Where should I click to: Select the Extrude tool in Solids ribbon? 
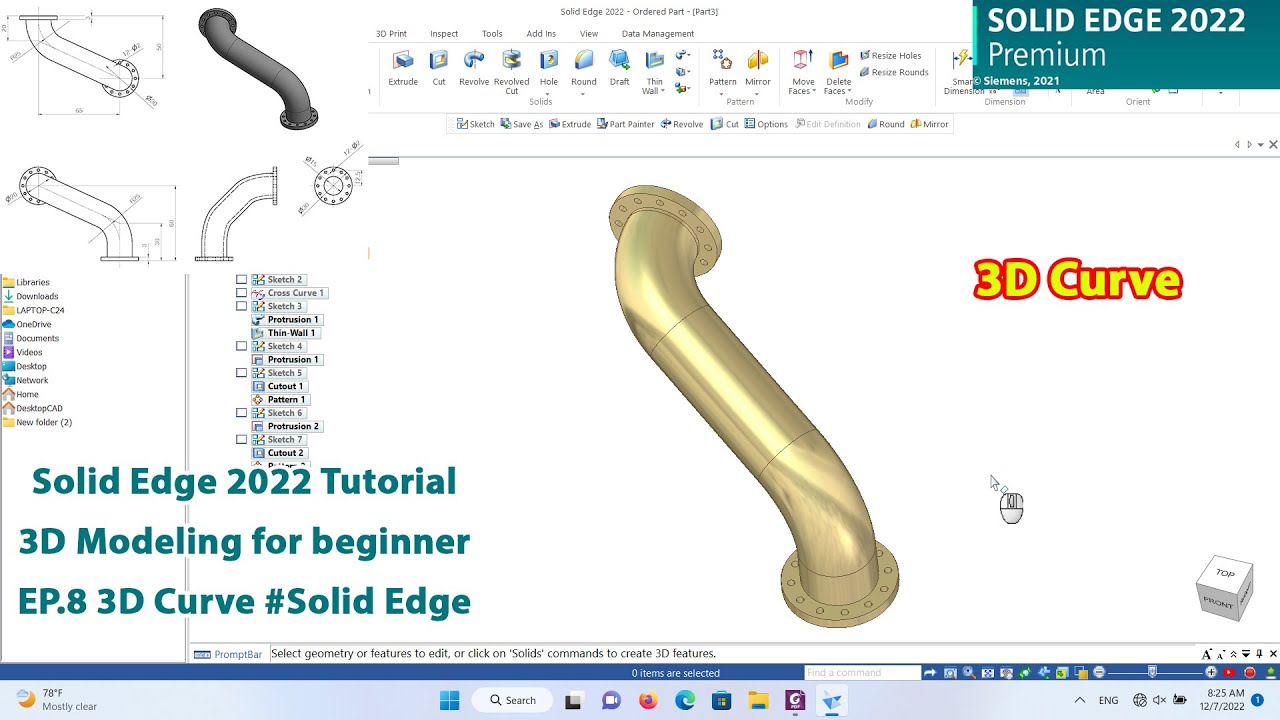[x=403, y=68]
